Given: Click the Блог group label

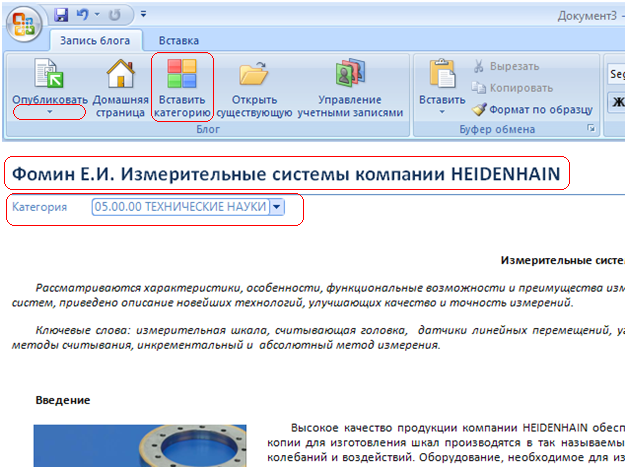Looking at the screenshot, I should [208, 129].
